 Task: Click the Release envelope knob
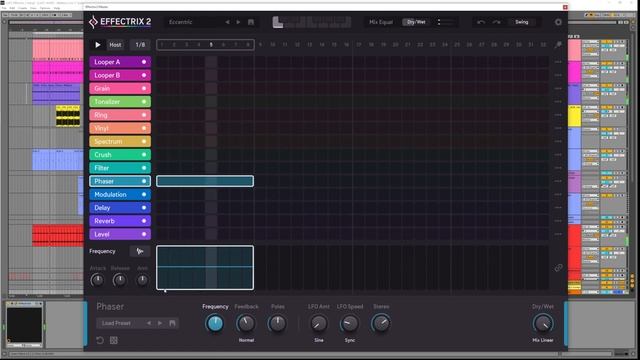120,280
